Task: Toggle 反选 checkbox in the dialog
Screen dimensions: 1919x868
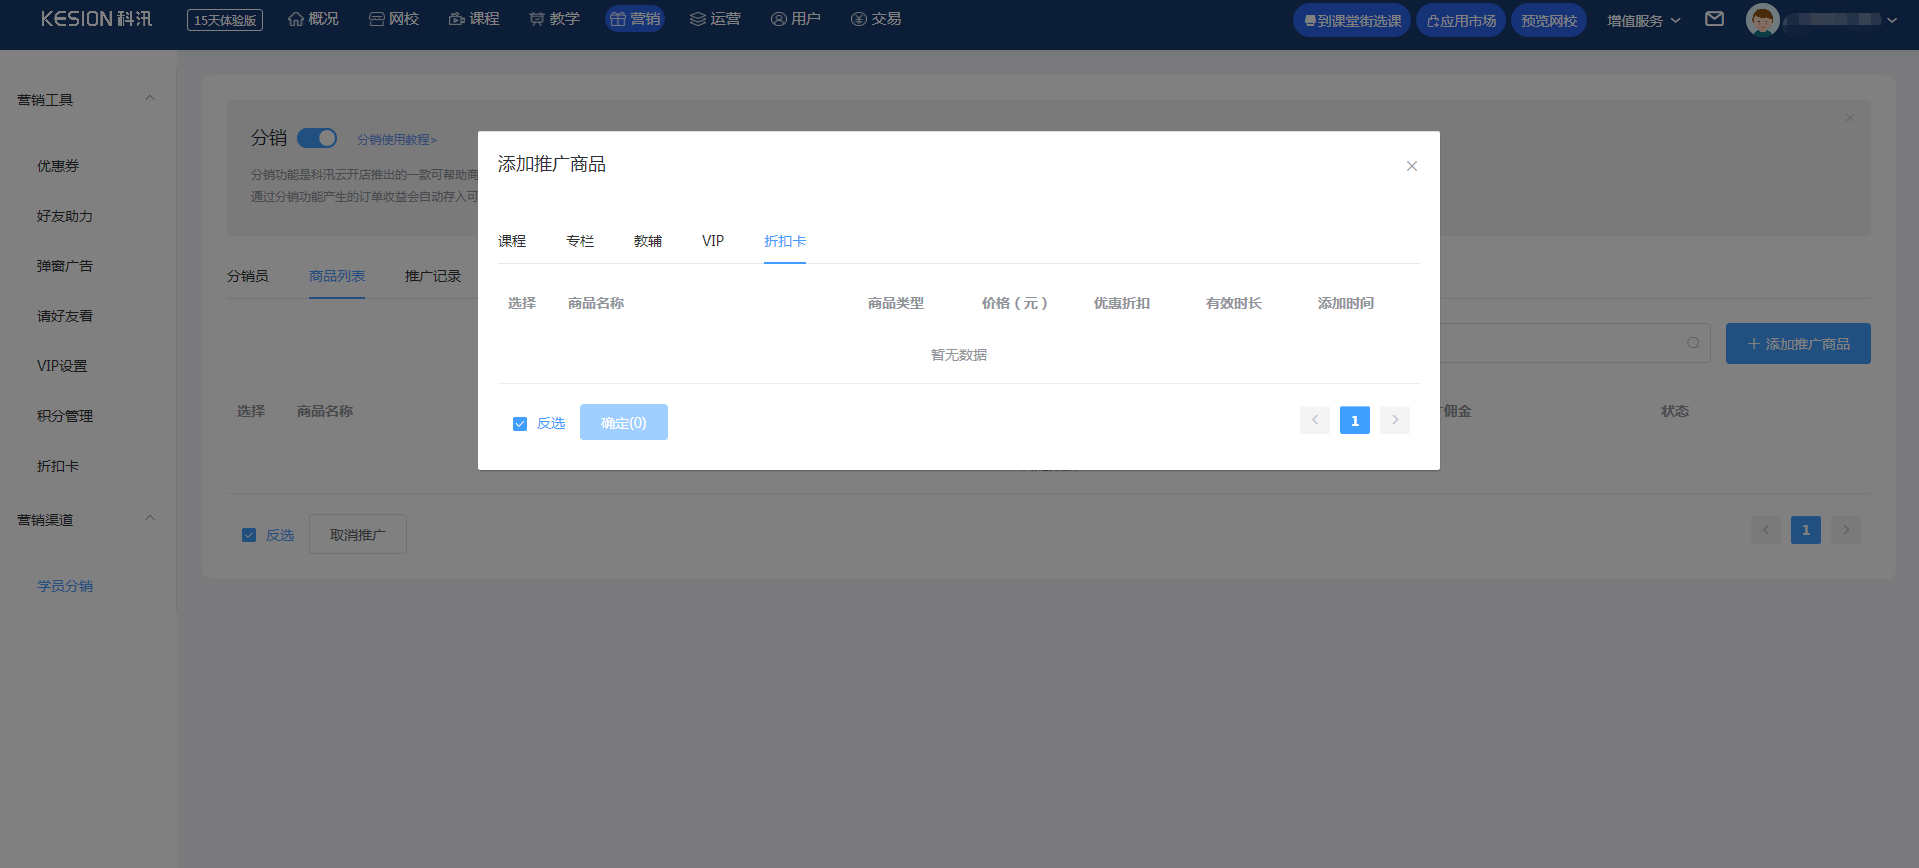Action: point(520,424)
